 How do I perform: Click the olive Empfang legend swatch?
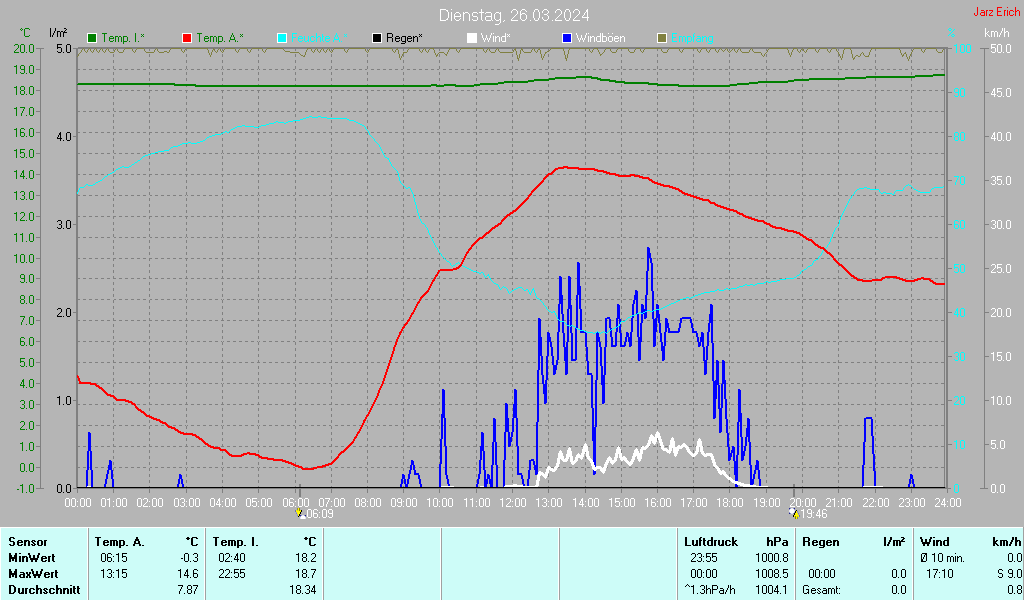click(662, 38)
